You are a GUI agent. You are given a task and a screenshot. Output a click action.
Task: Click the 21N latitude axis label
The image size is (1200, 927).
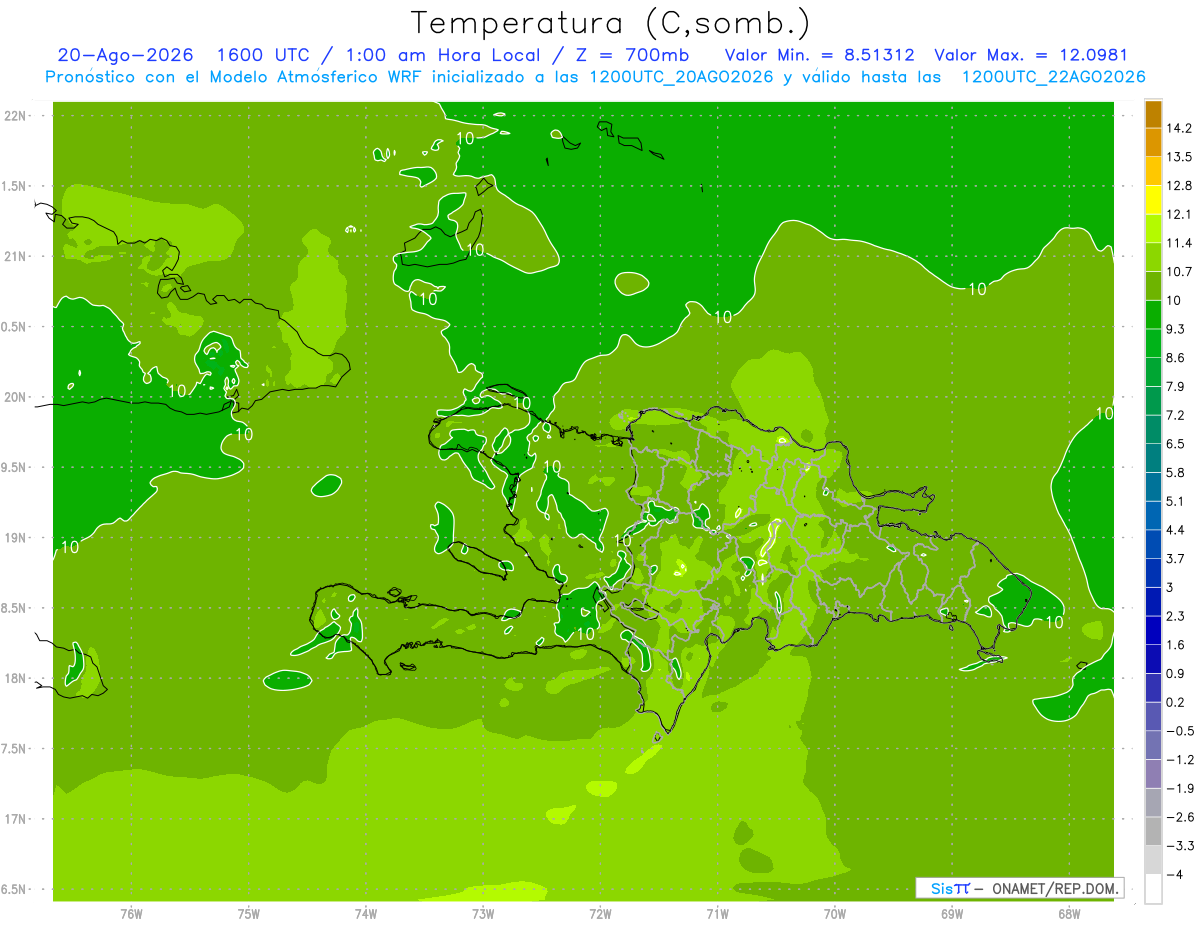(15, 256)
